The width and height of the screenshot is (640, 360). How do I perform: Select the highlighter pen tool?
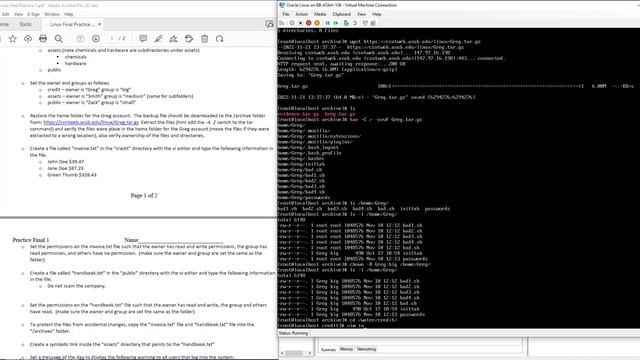pos(158,39)
